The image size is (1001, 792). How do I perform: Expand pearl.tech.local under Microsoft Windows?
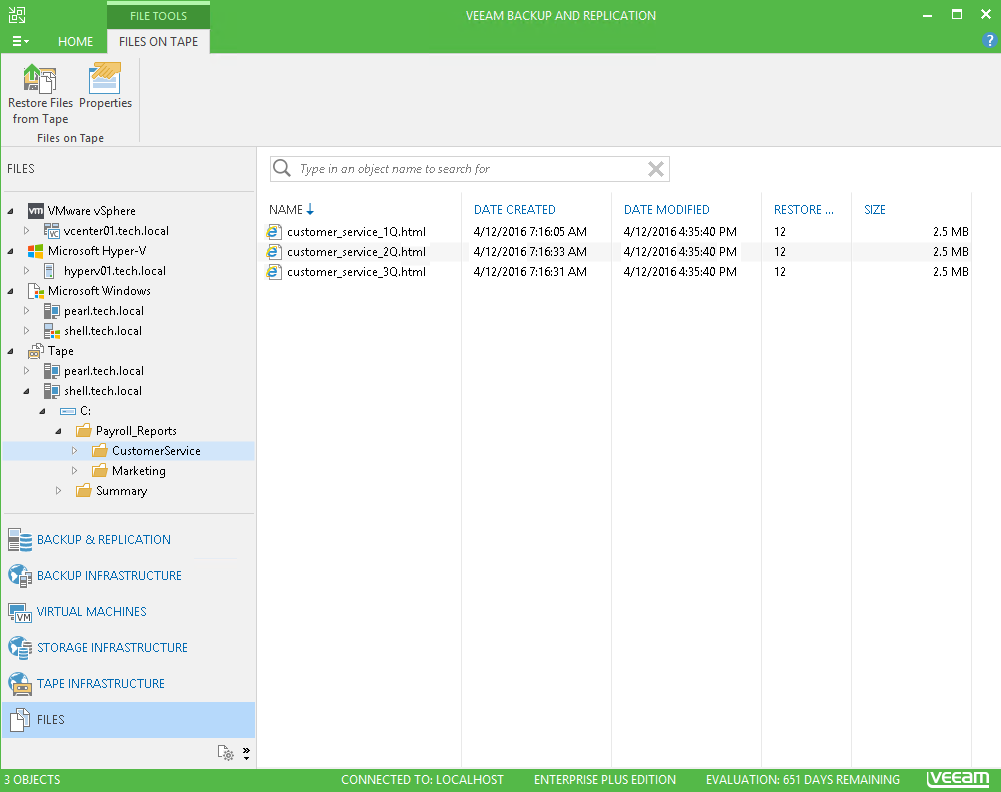click(x=26, y=311)
